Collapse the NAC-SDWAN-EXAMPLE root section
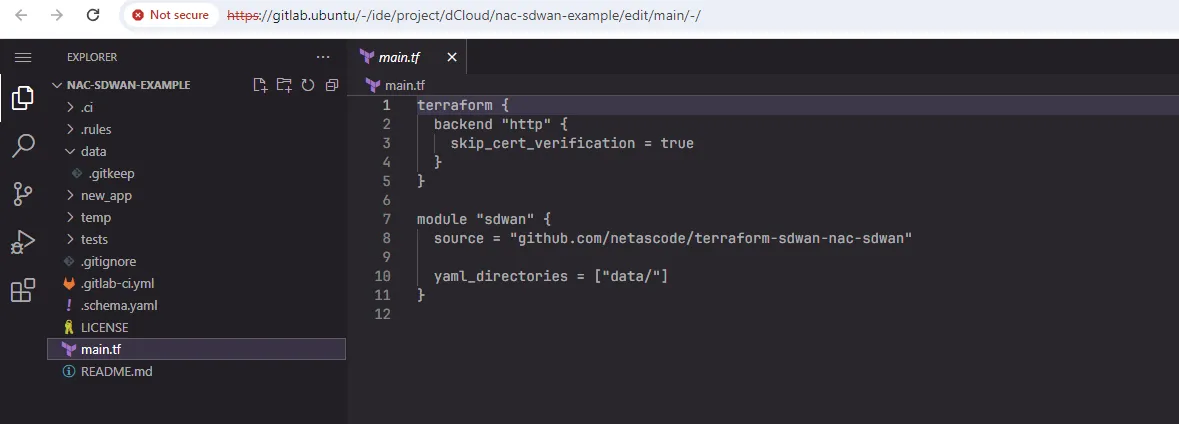This screenshot has height=424, width=1179. point(127,85)
